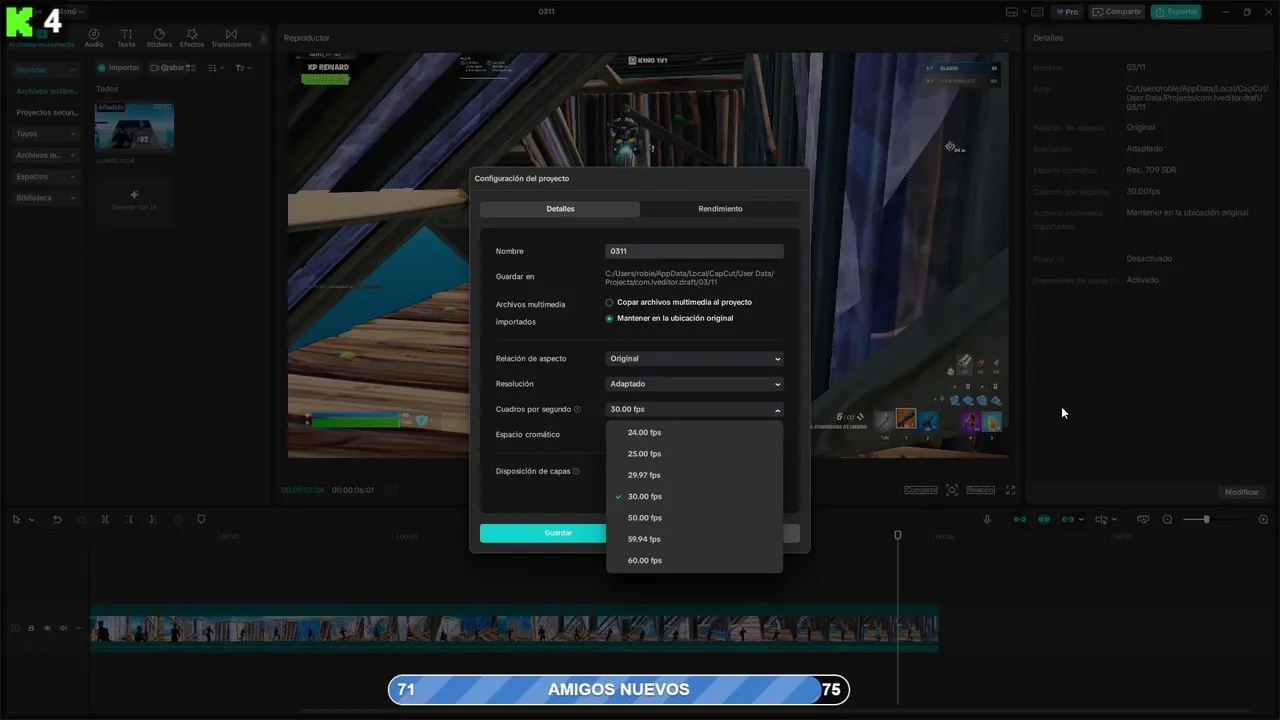Toggle the main track magnet icon
Image resolution: width=1280 pixels, height=720 pixels.
pyautogui.click(x=1020, y=519)
